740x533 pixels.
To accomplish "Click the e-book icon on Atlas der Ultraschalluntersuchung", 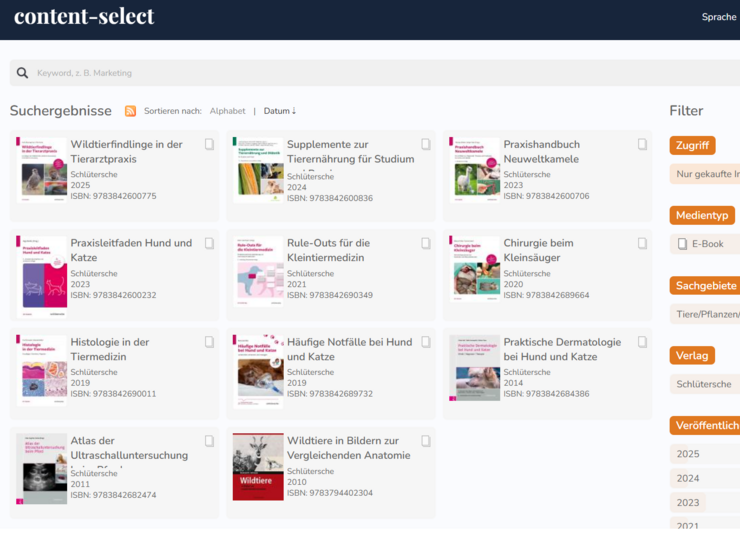I will [x=210, y=441].
